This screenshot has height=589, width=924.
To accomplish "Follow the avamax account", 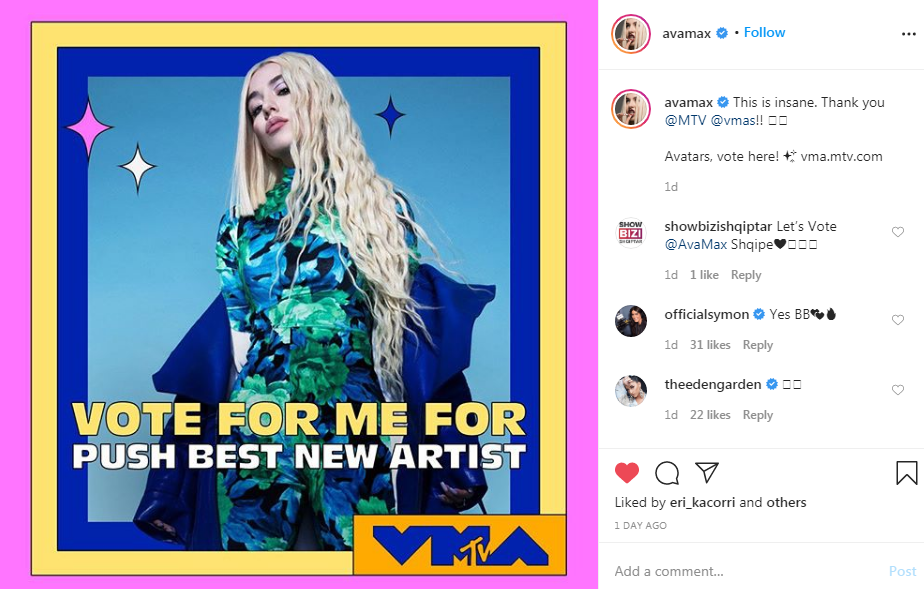I will click(764, 32).
